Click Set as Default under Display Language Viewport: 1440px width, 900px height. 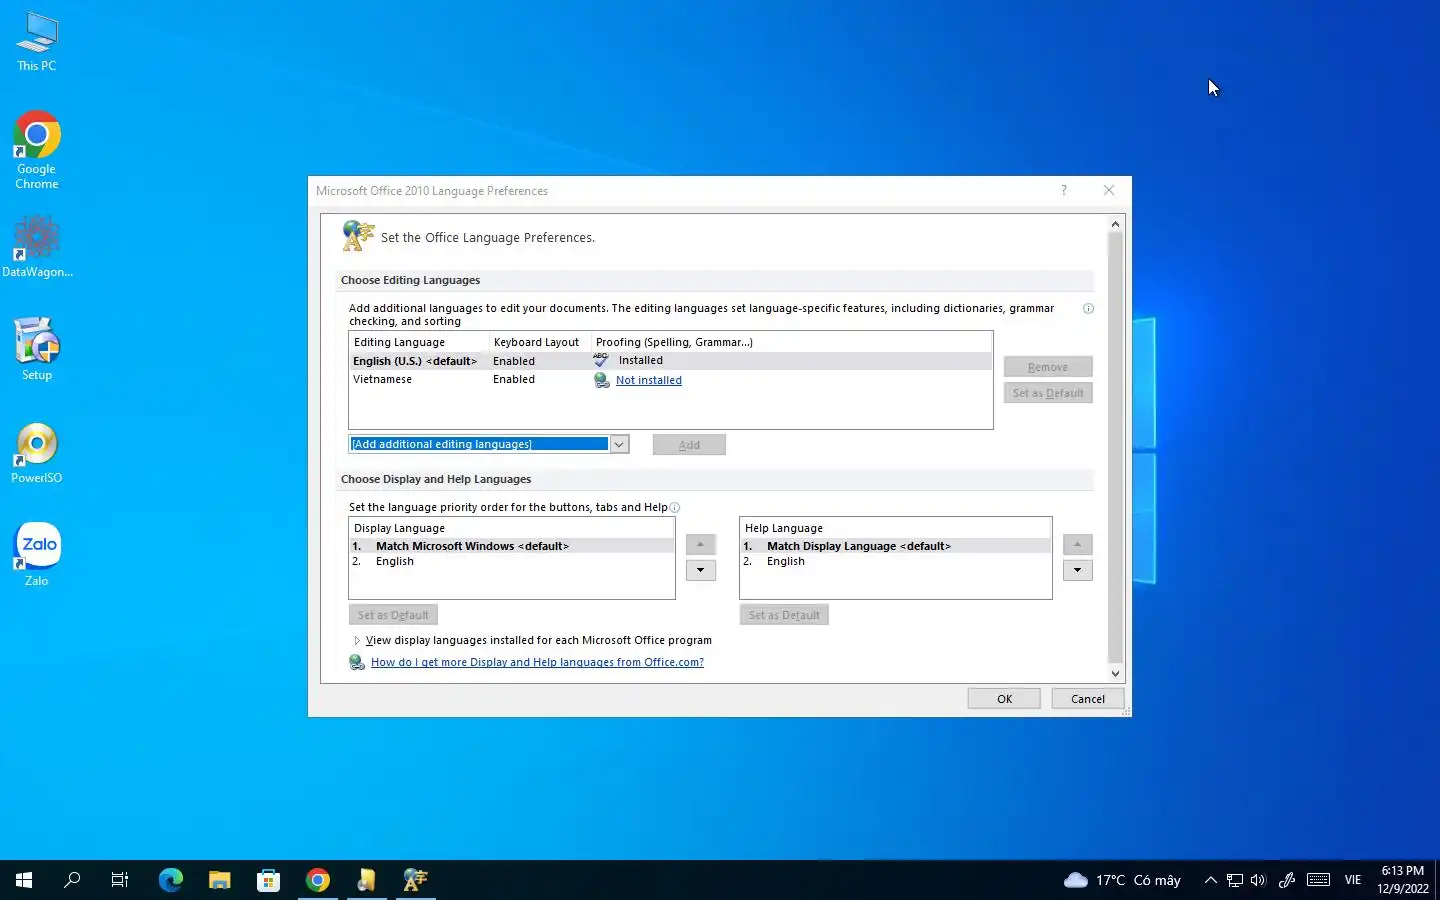[x=393, y=615]
